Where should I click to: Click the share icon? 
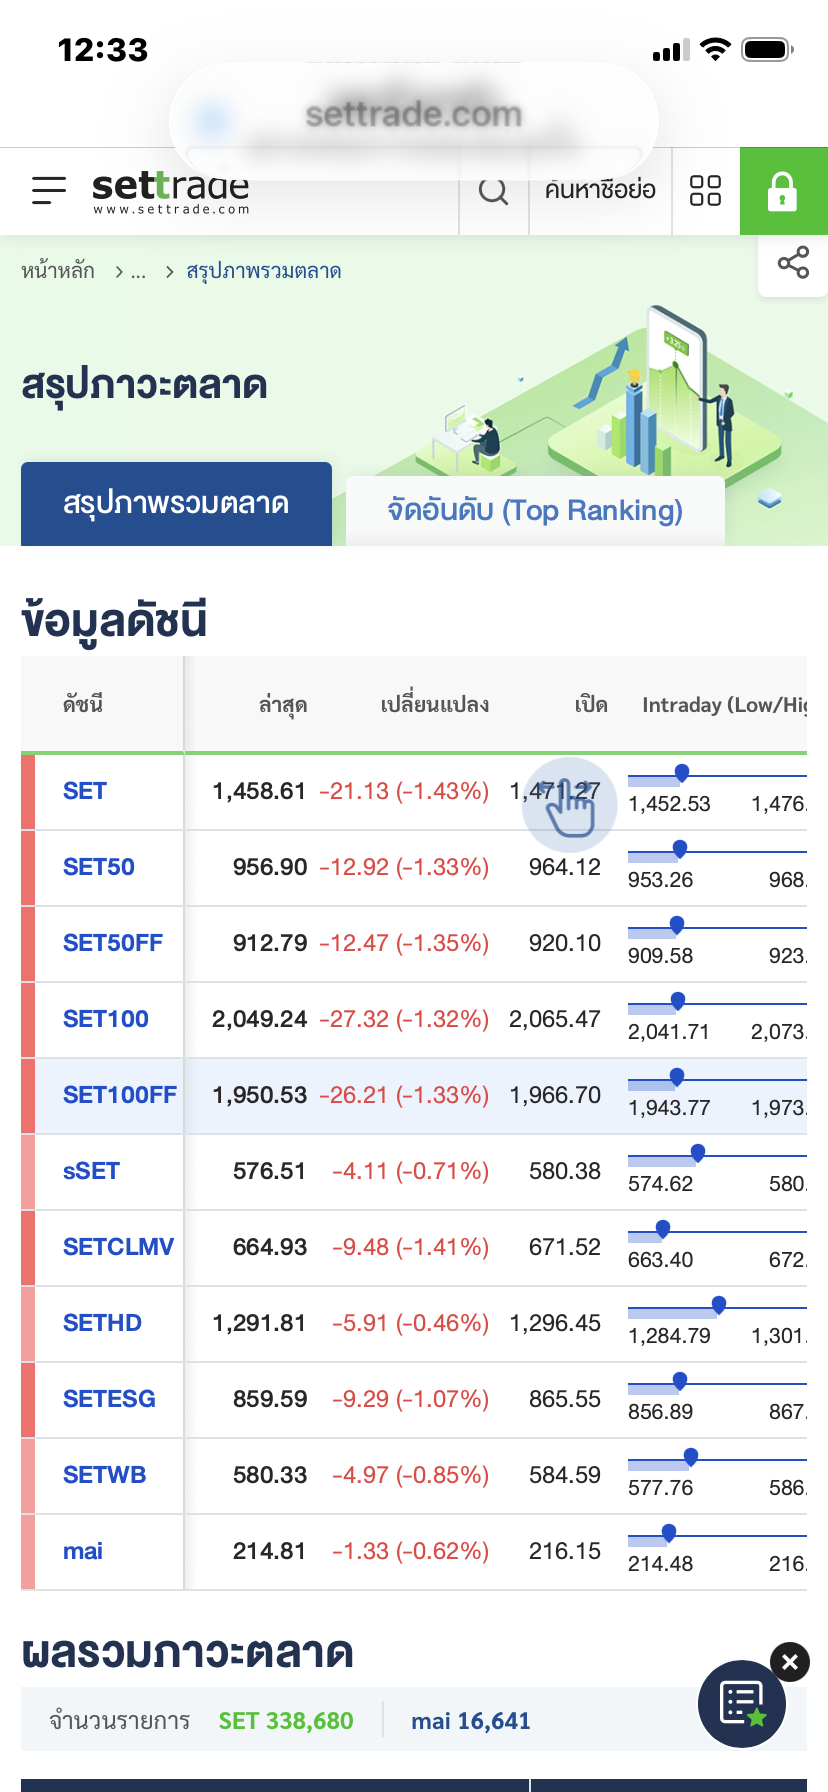click(793, 263)
